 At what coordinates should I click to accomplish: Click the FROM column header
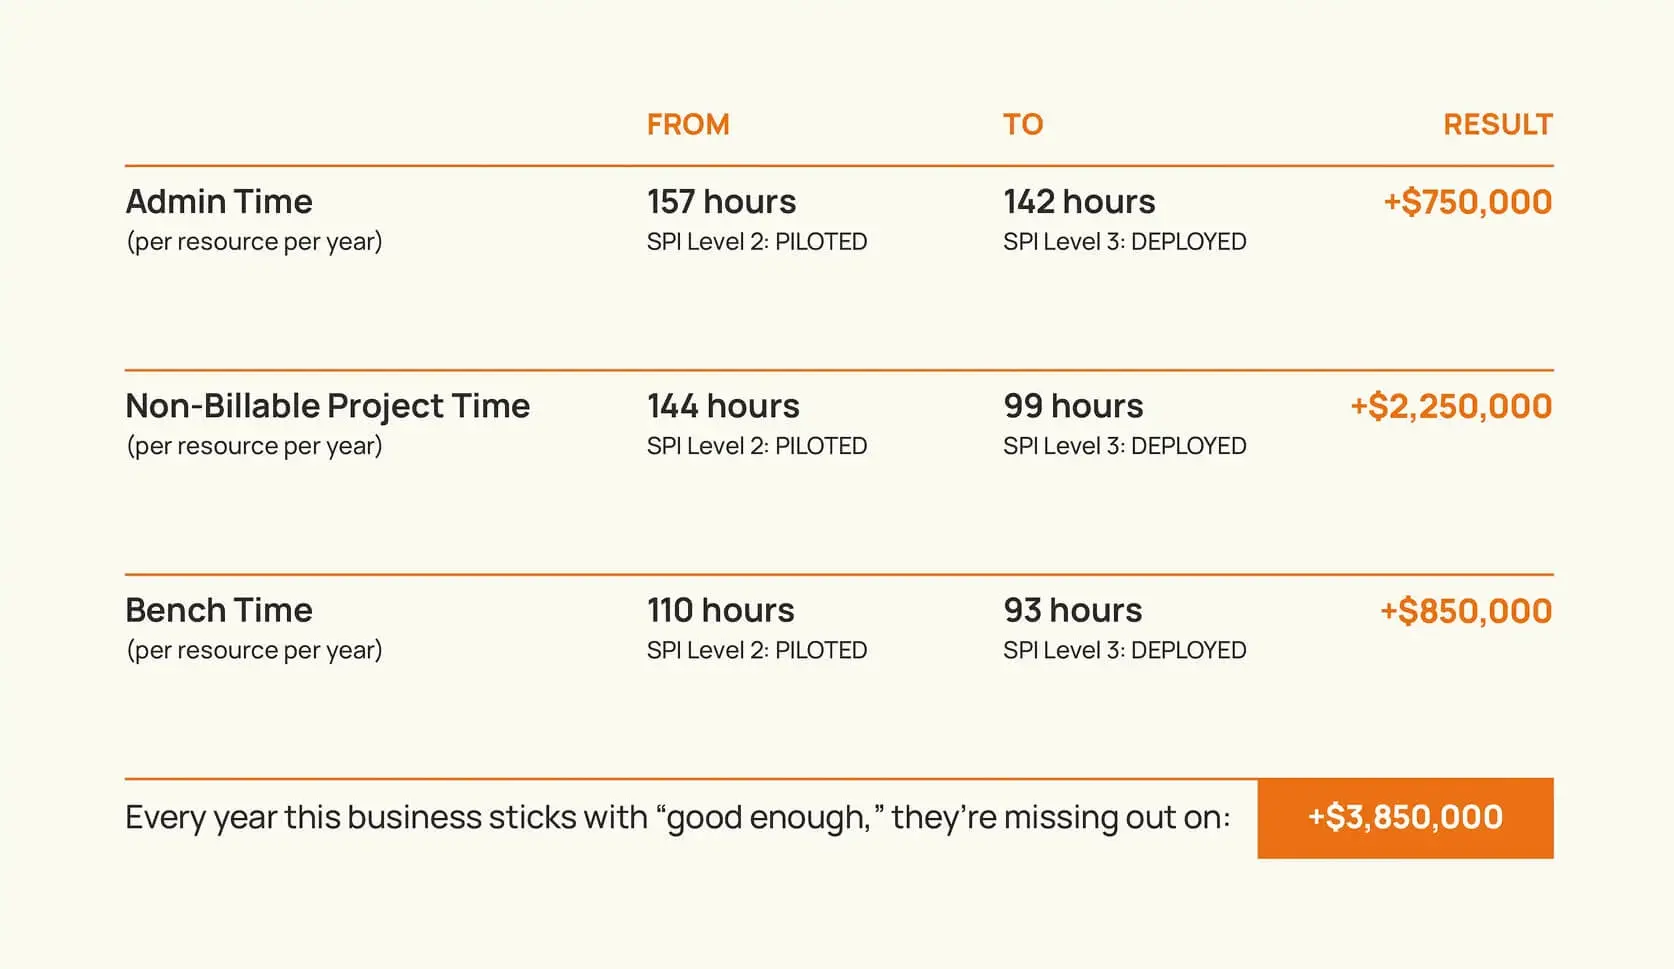(x=688, y=125)
